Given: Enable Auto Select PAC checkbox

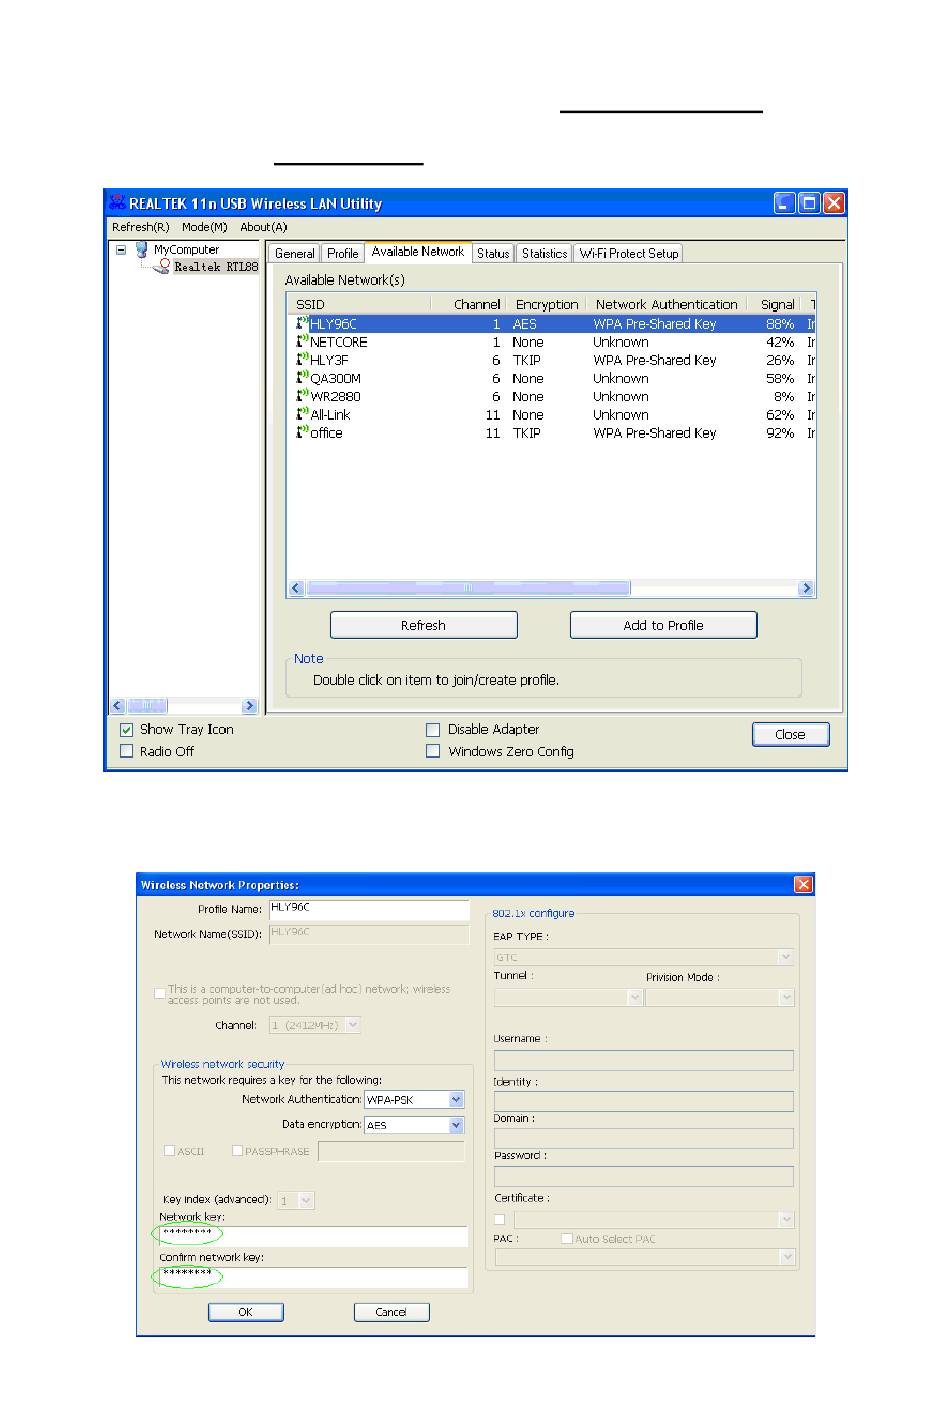Looking at the screenshot, I should point(567,1239).
